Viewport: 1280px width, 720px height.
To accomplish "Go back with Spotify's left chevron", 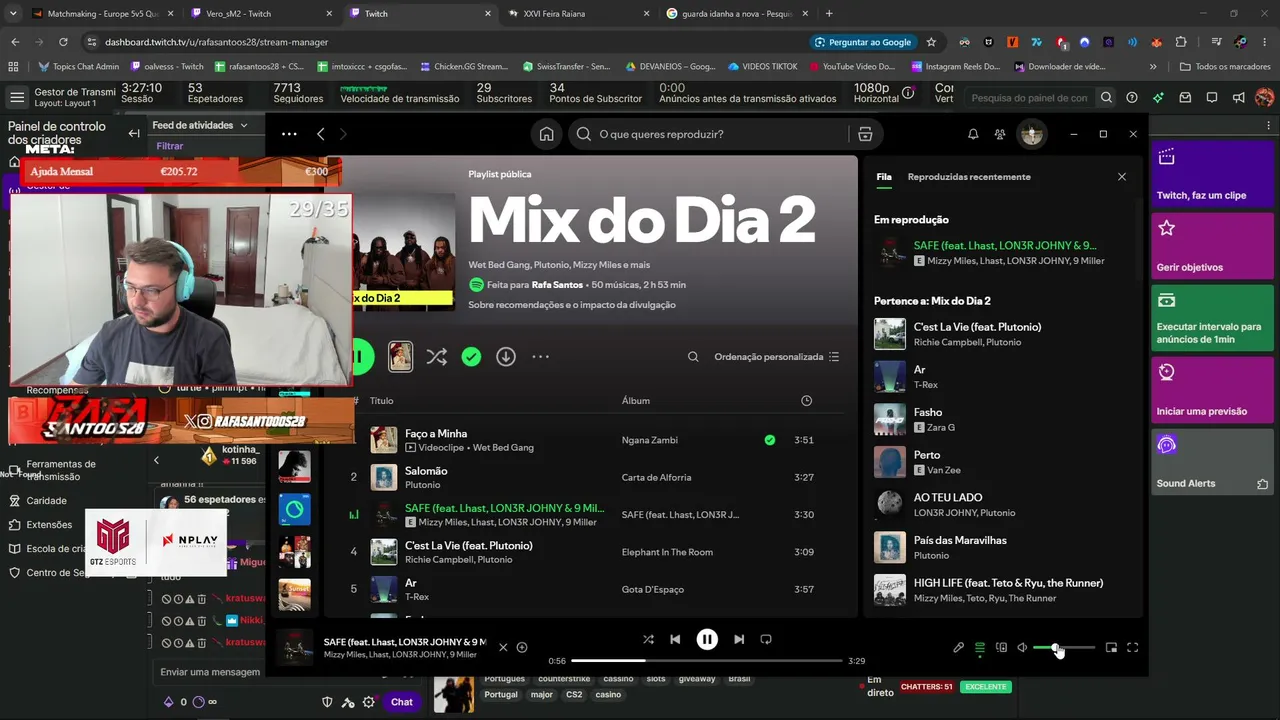I will [321, 134].
